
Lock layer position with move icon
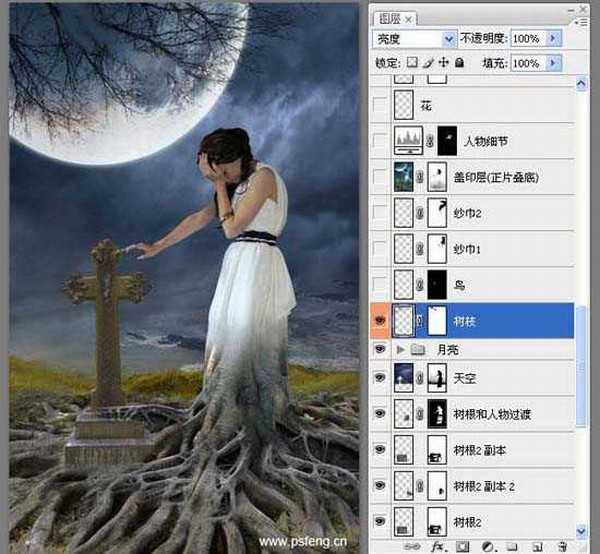pos(443,63)
